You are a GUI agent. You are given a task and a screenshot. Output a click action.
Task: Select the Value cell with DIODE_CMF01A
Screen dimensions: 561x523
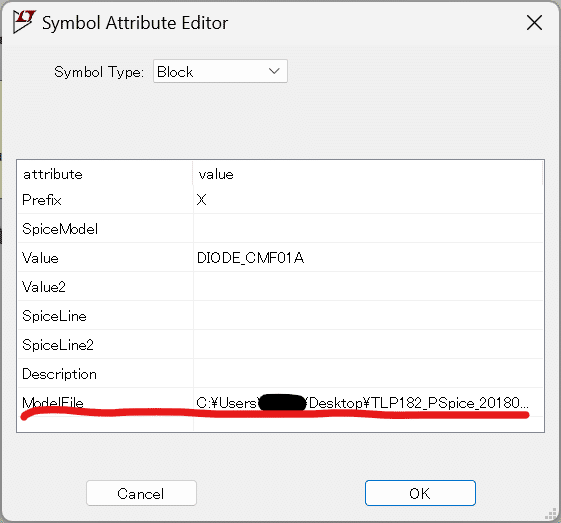pos(368,258)
